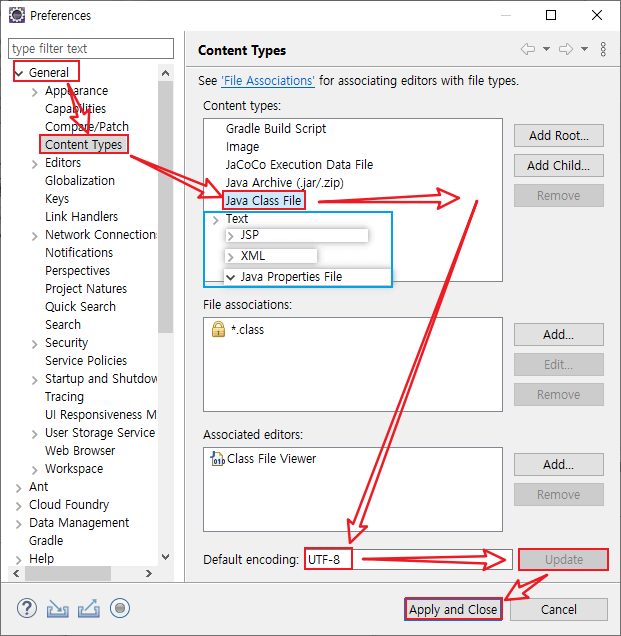Viewport: 621px width, 636px height.
Task: Select the *.class file association
Action: pyautogui.click(x=247, y=329)
